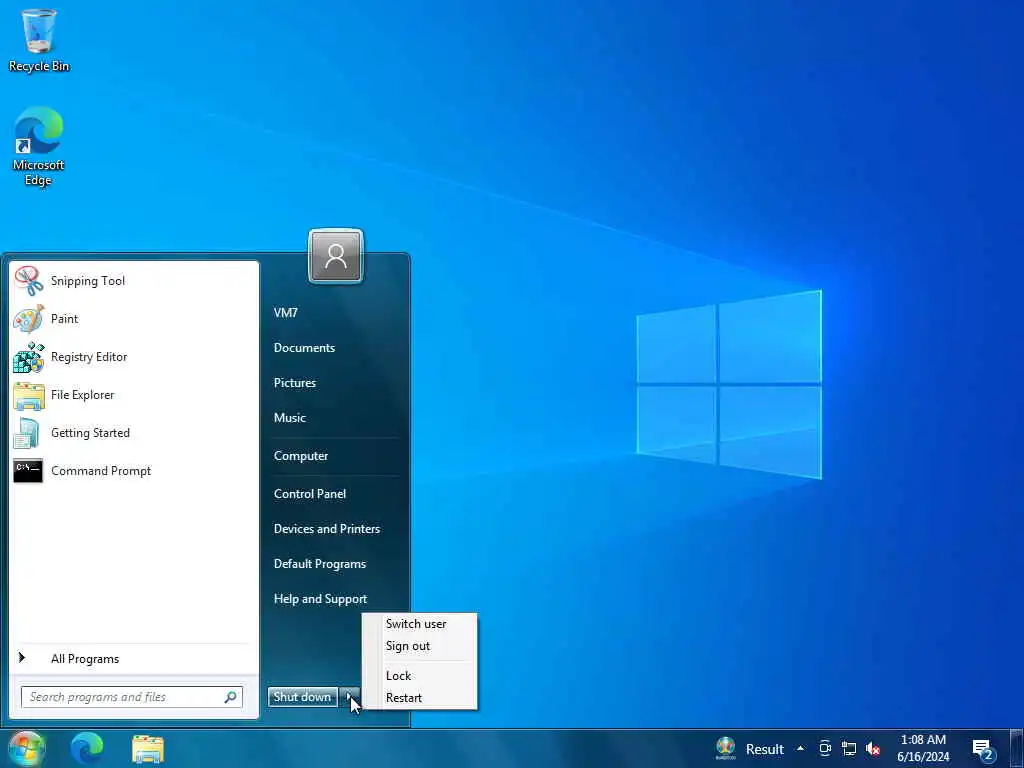Open the Command Prompt black console icon
The image size is (1024, 768).
point(28,471)
